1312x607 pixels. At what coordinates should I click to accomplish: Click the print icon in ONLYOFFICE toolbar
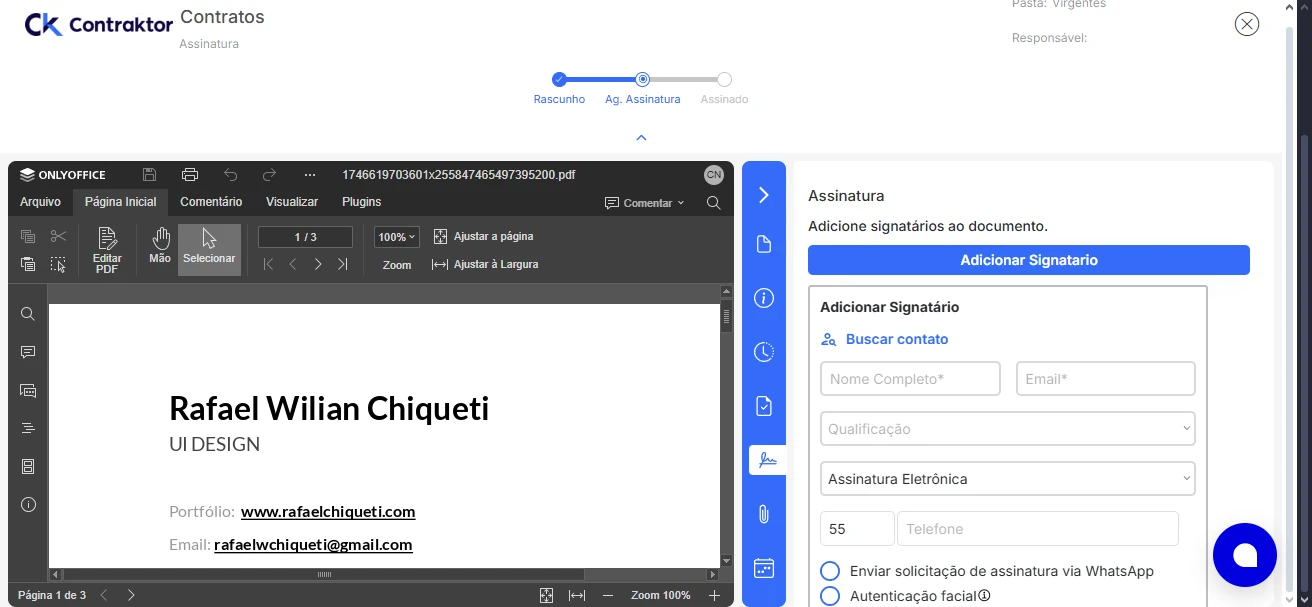coord(190,175)
